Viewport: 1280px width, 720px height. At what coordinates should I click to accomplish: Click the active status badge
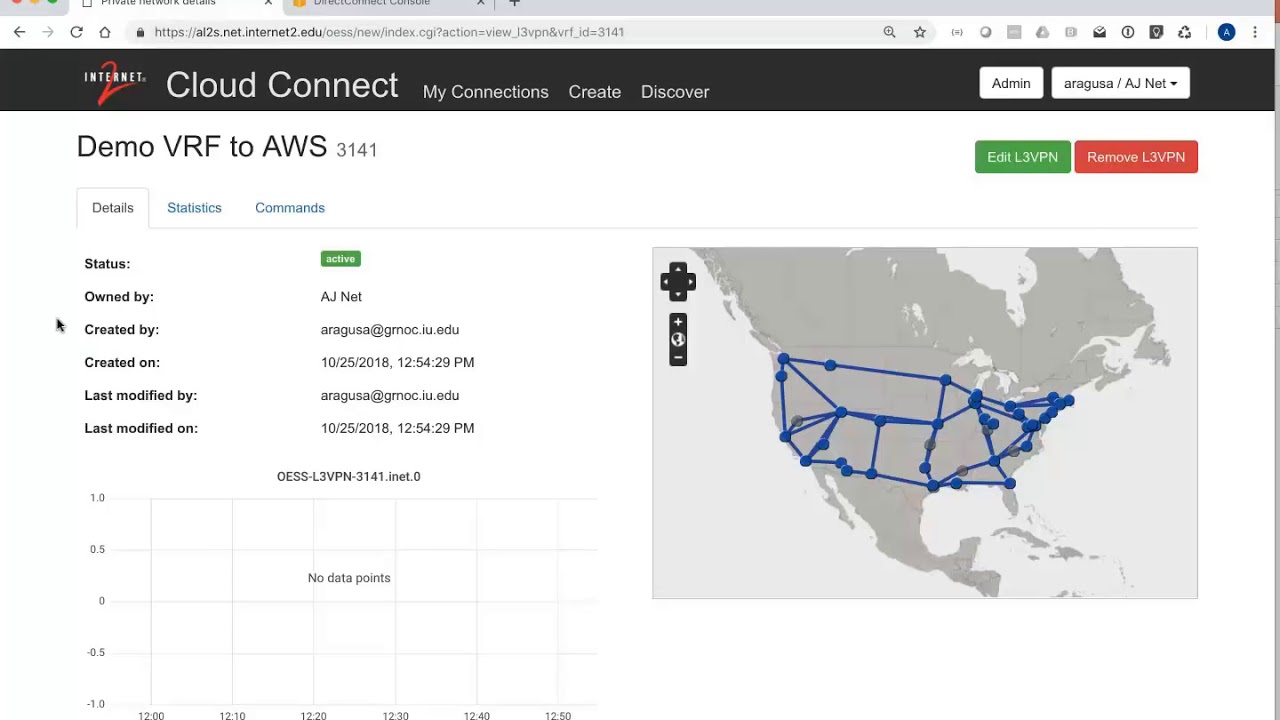coord(340,259)
